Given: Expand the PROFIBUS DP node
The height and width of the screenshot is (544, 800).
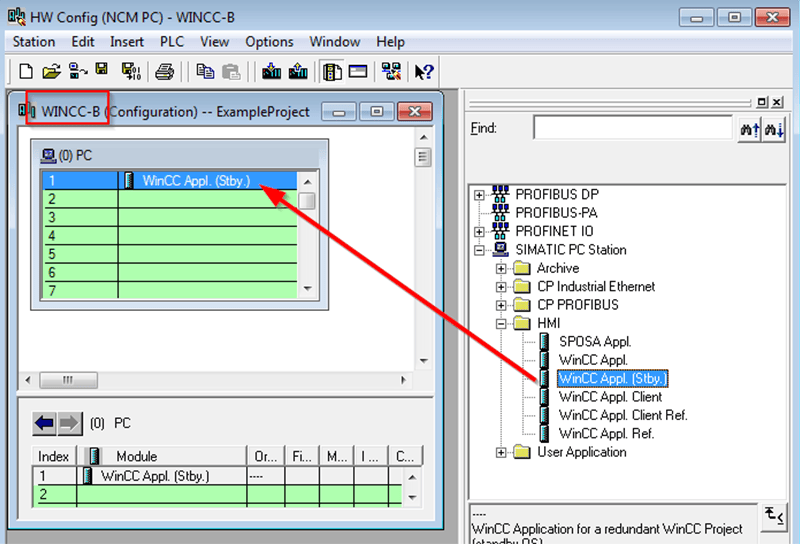Looking at the screenshot, I should click(x=479, y=194).
